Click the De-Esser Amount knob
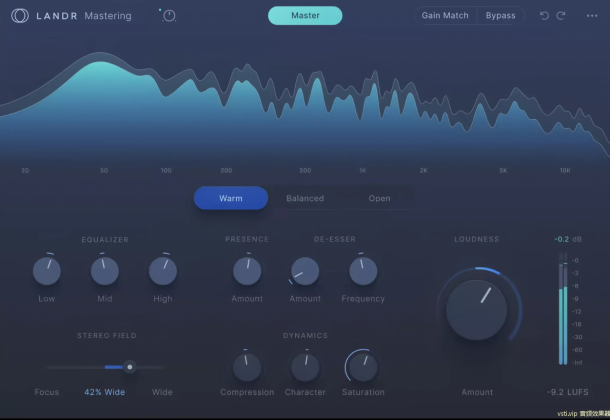This screenshot has width=610, height=420. [x=305, y=271]
